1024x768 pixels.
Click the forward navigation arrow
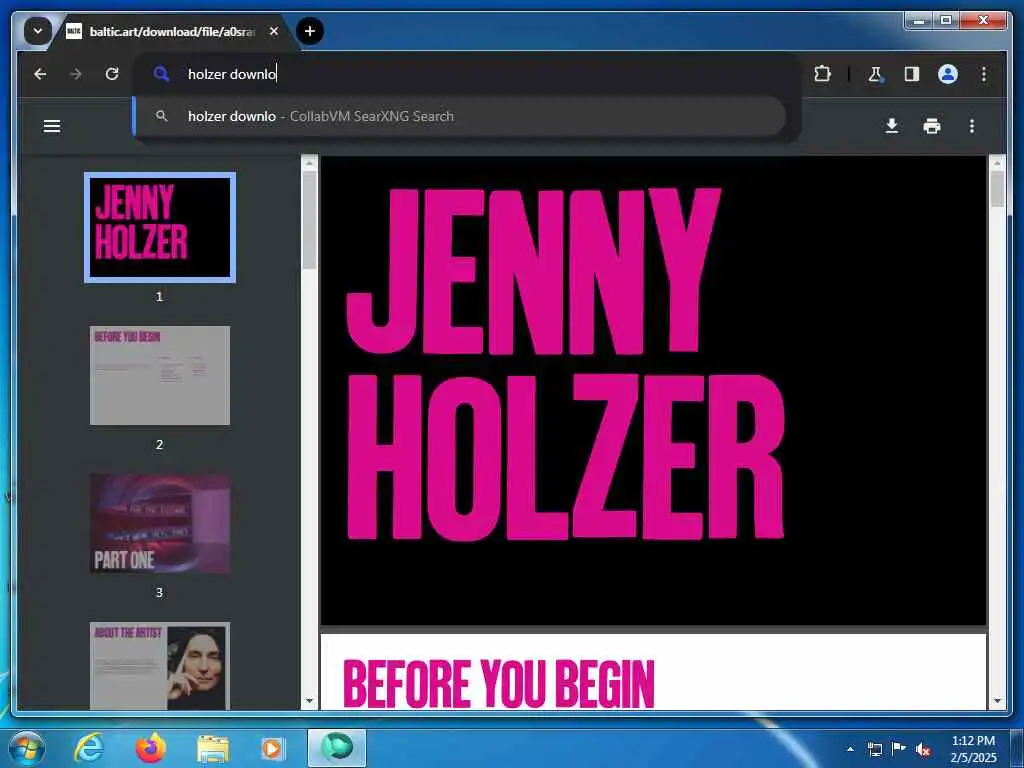(x=76, y=74)
